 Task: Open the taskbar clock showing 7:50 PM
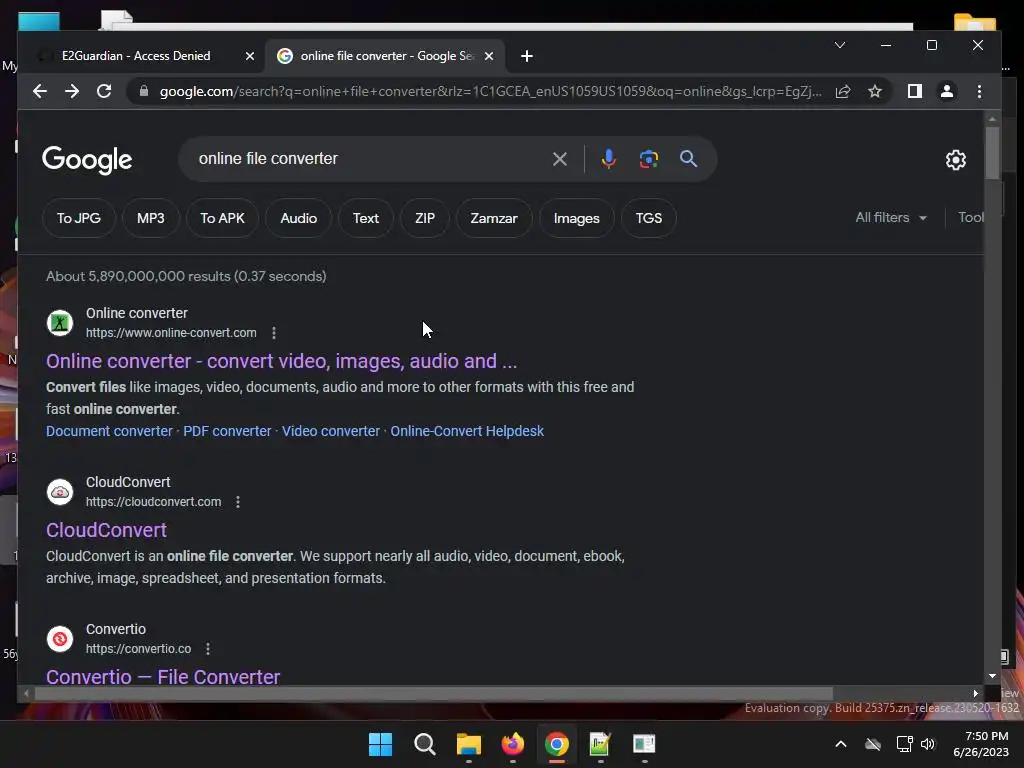pos(982,744)
